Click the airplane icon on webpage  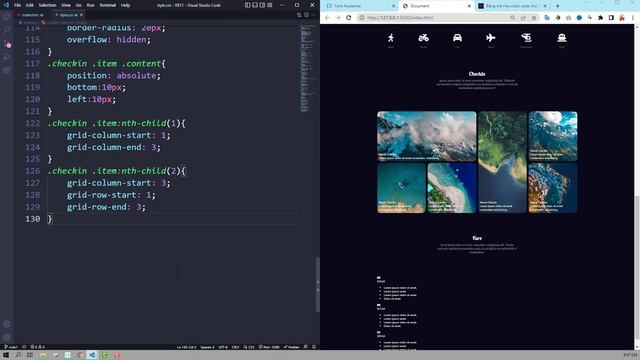pos(491,38)
